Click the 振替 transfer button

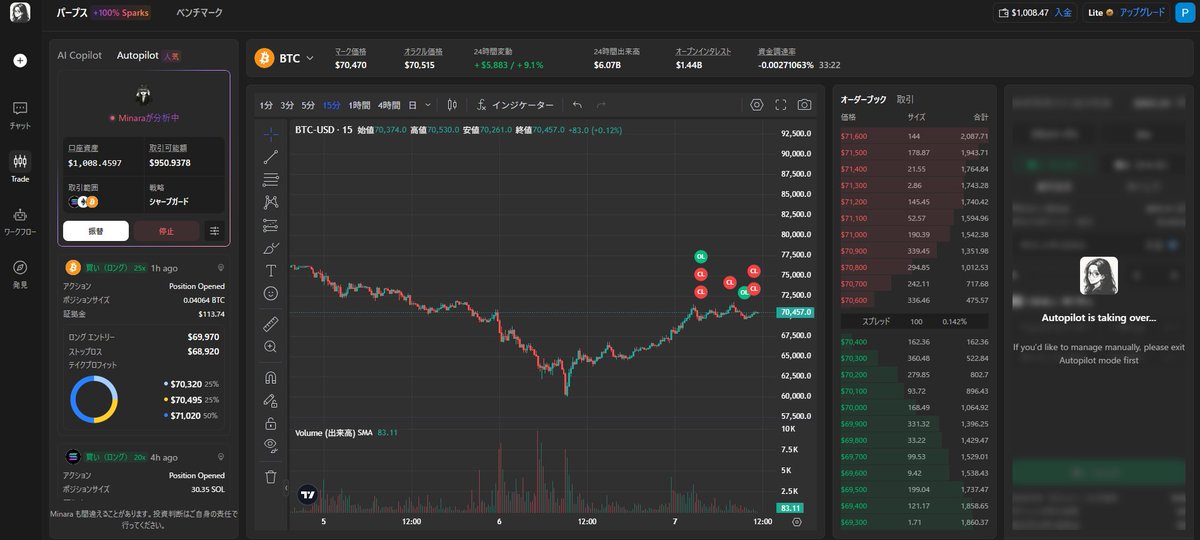[96, 231]
